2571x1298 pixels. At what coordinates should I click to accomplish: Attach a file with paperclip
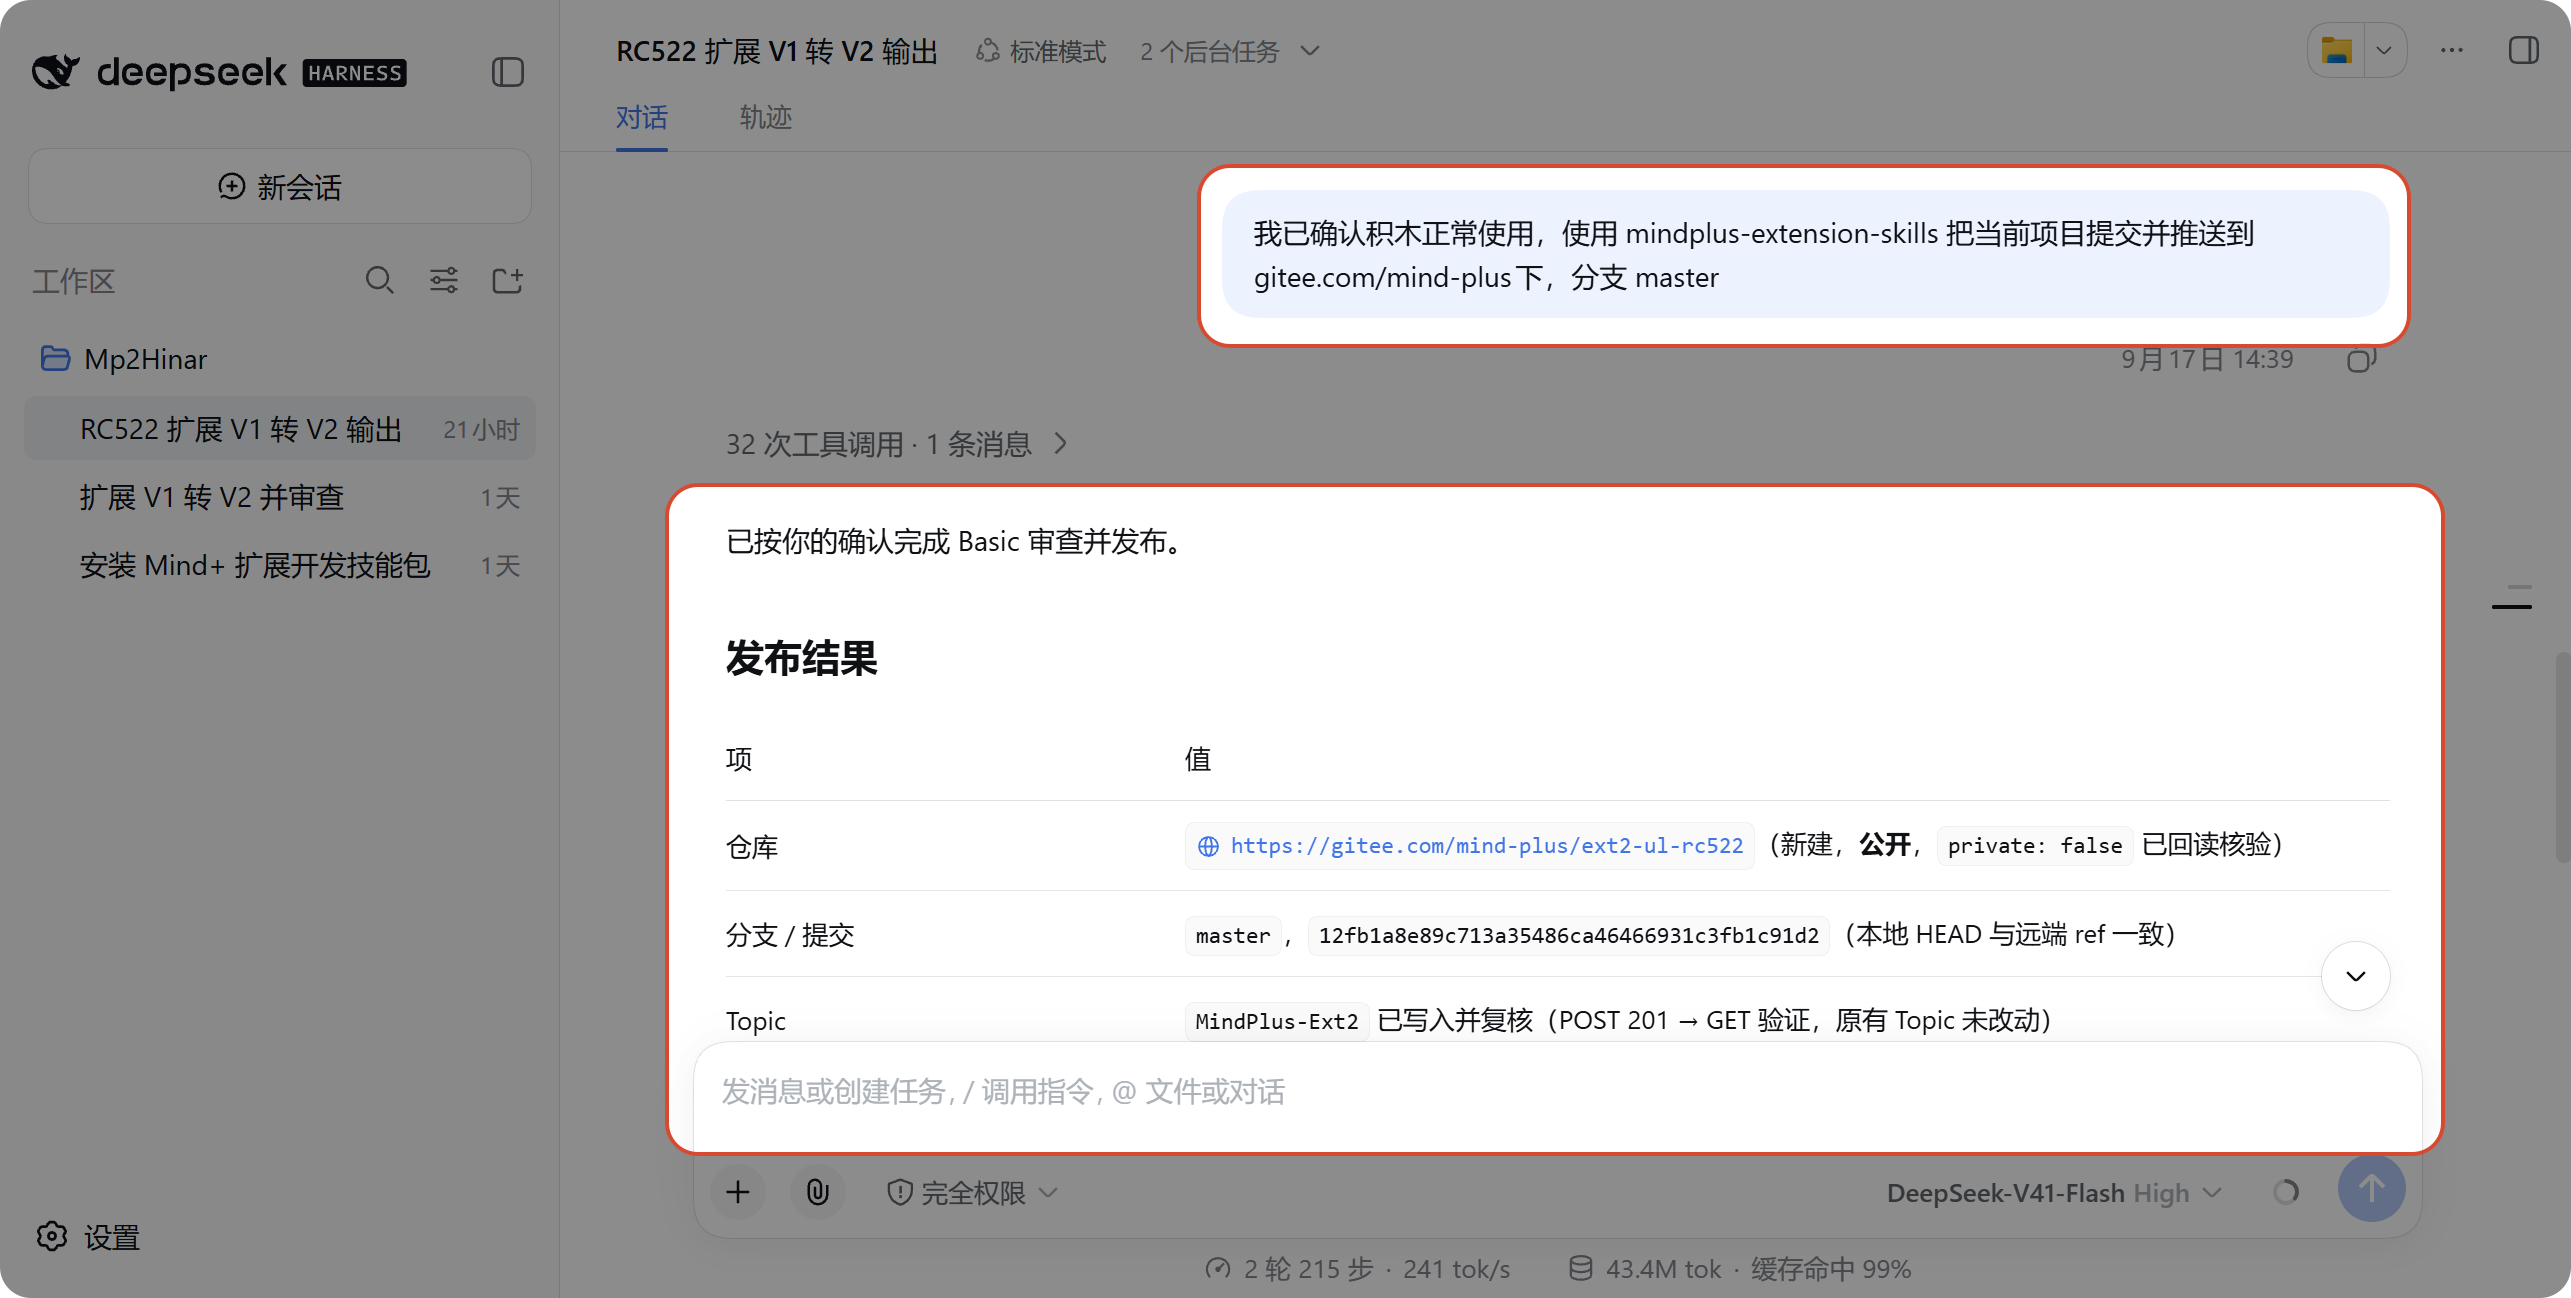pyautogui.click(x=818, y=1192)
